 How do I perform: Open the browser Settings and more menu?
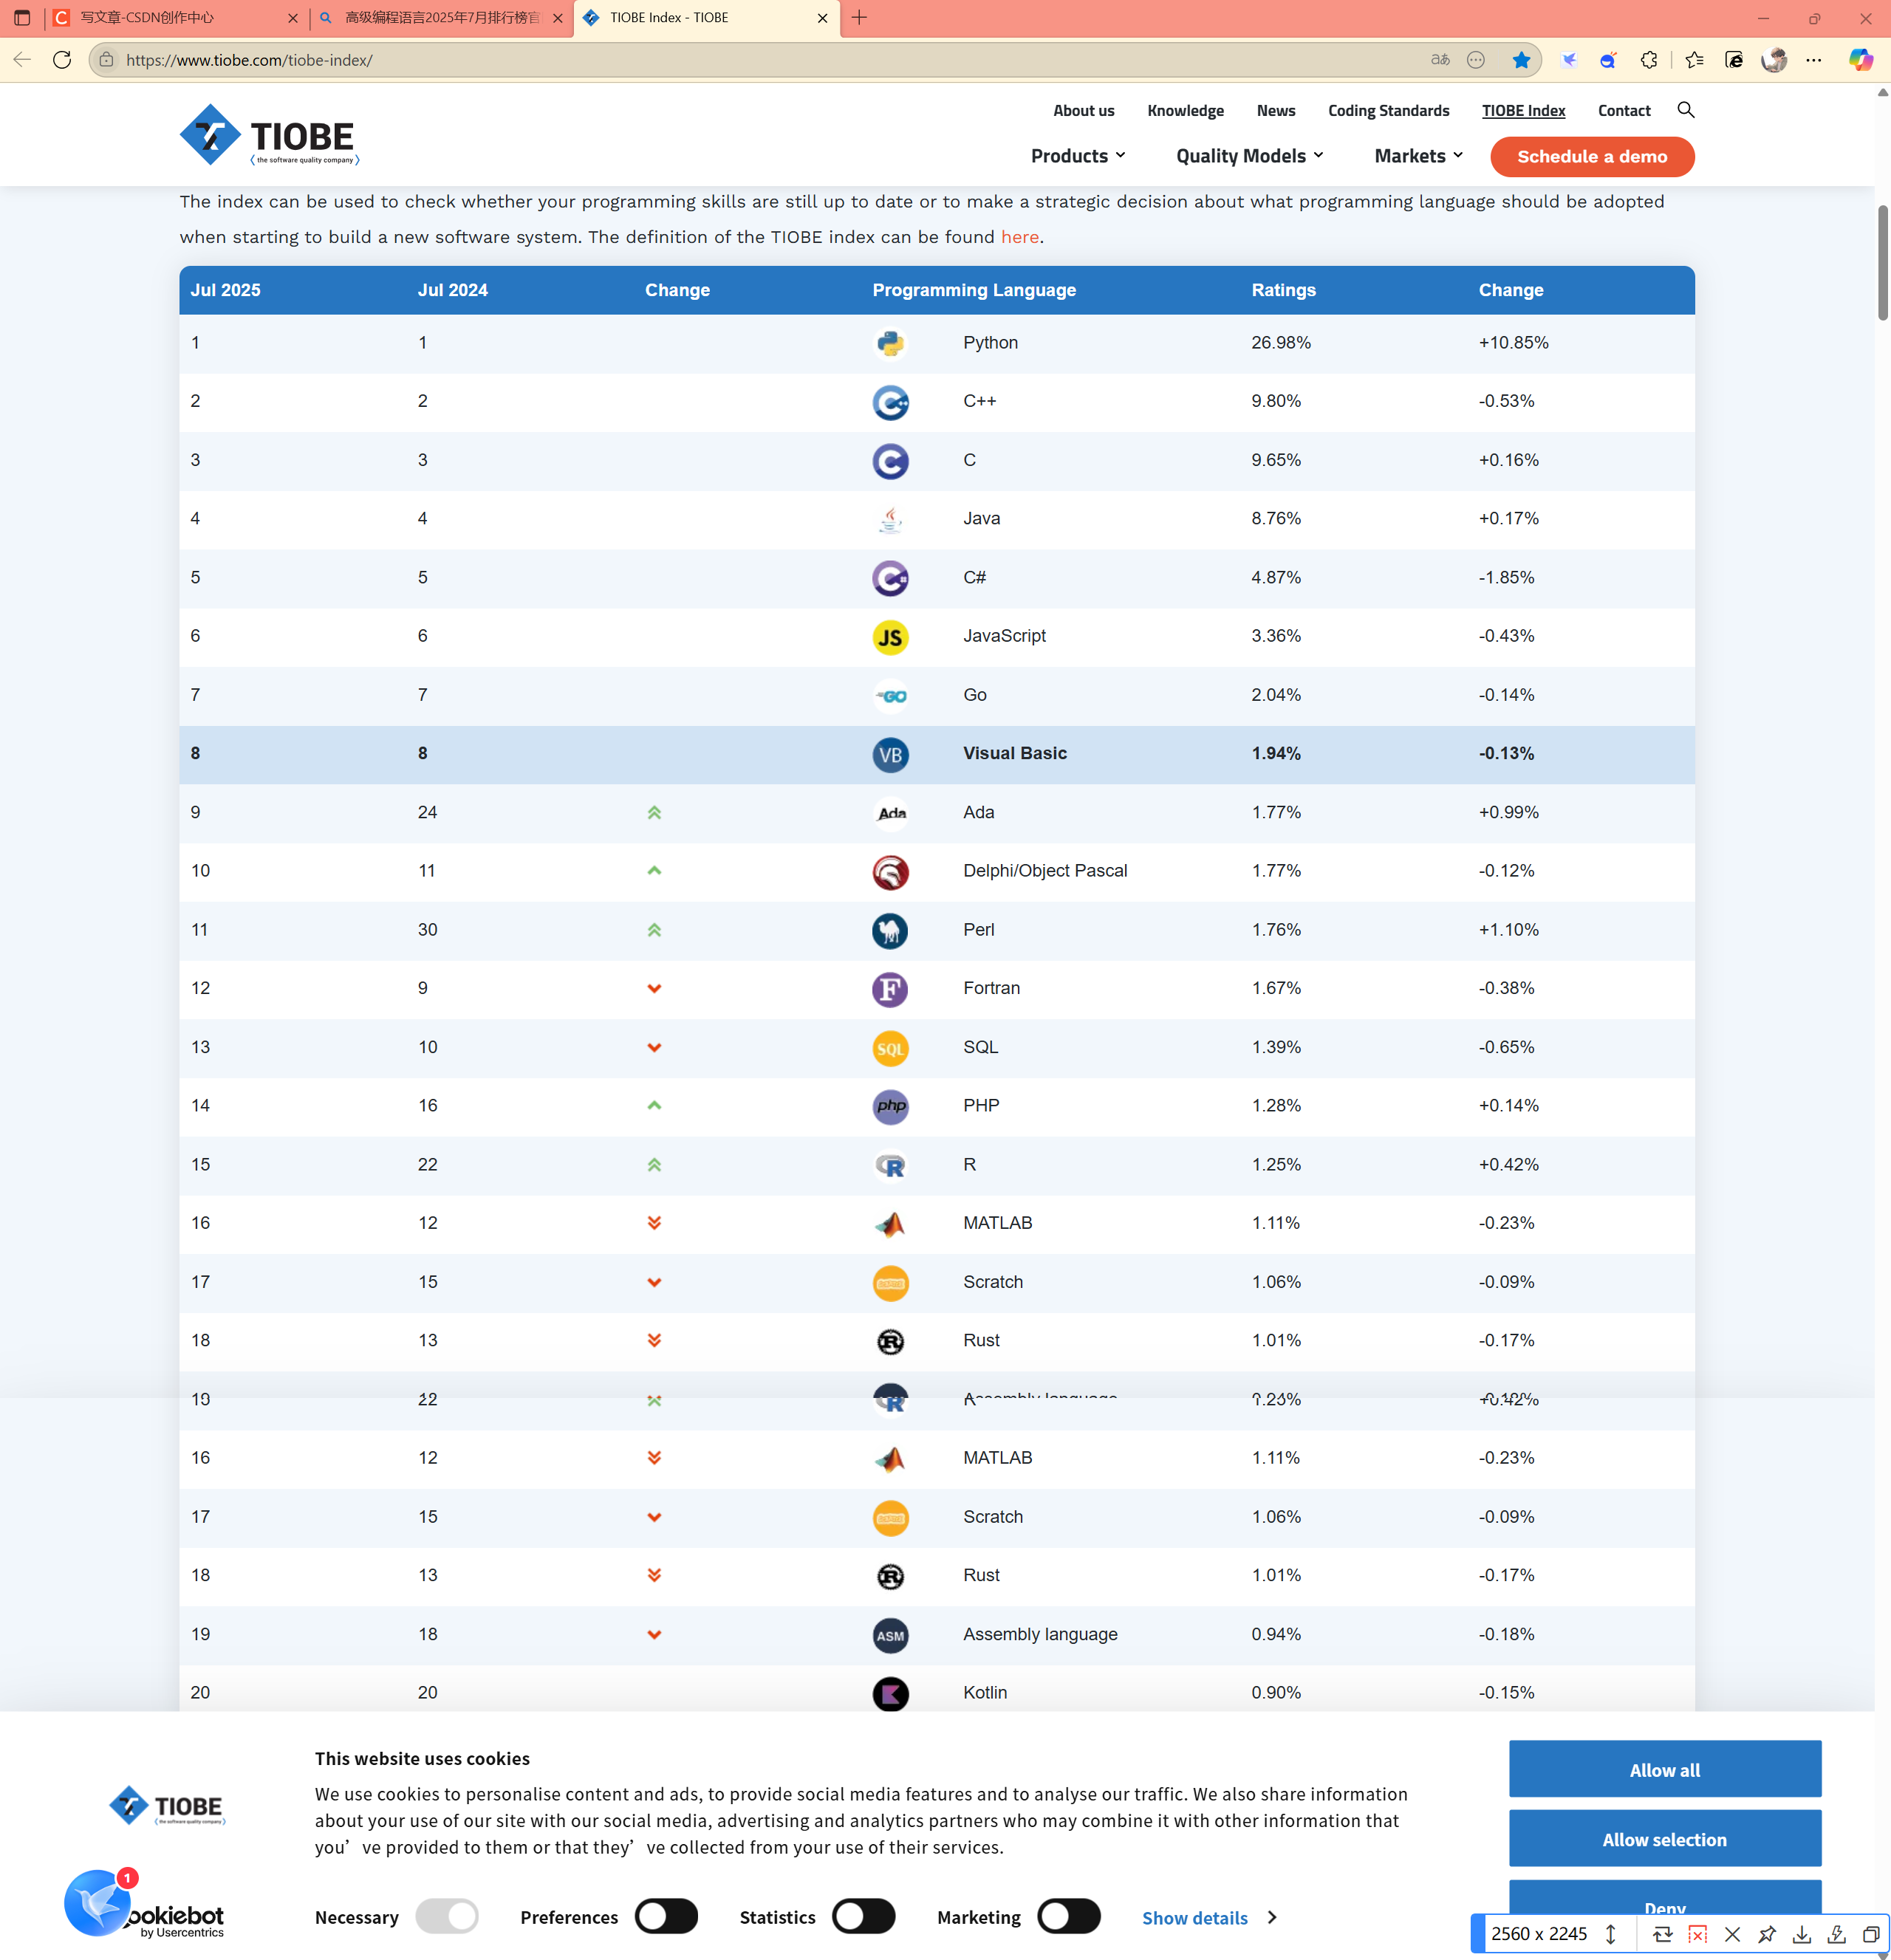pos(1813,60)
